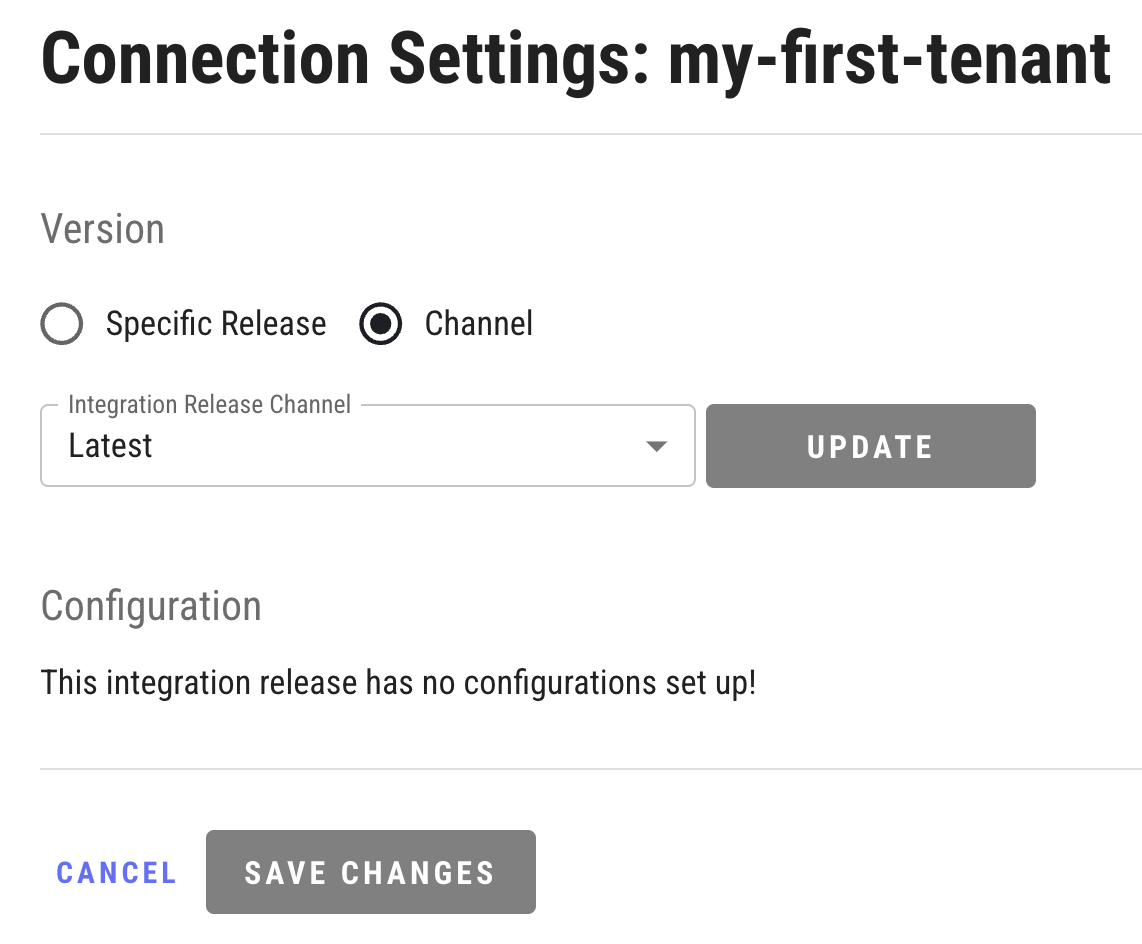Viewport: 1142px width, 944px height.
Task: Click the "Latest" value in the dropdown
Action: point(111,446)
